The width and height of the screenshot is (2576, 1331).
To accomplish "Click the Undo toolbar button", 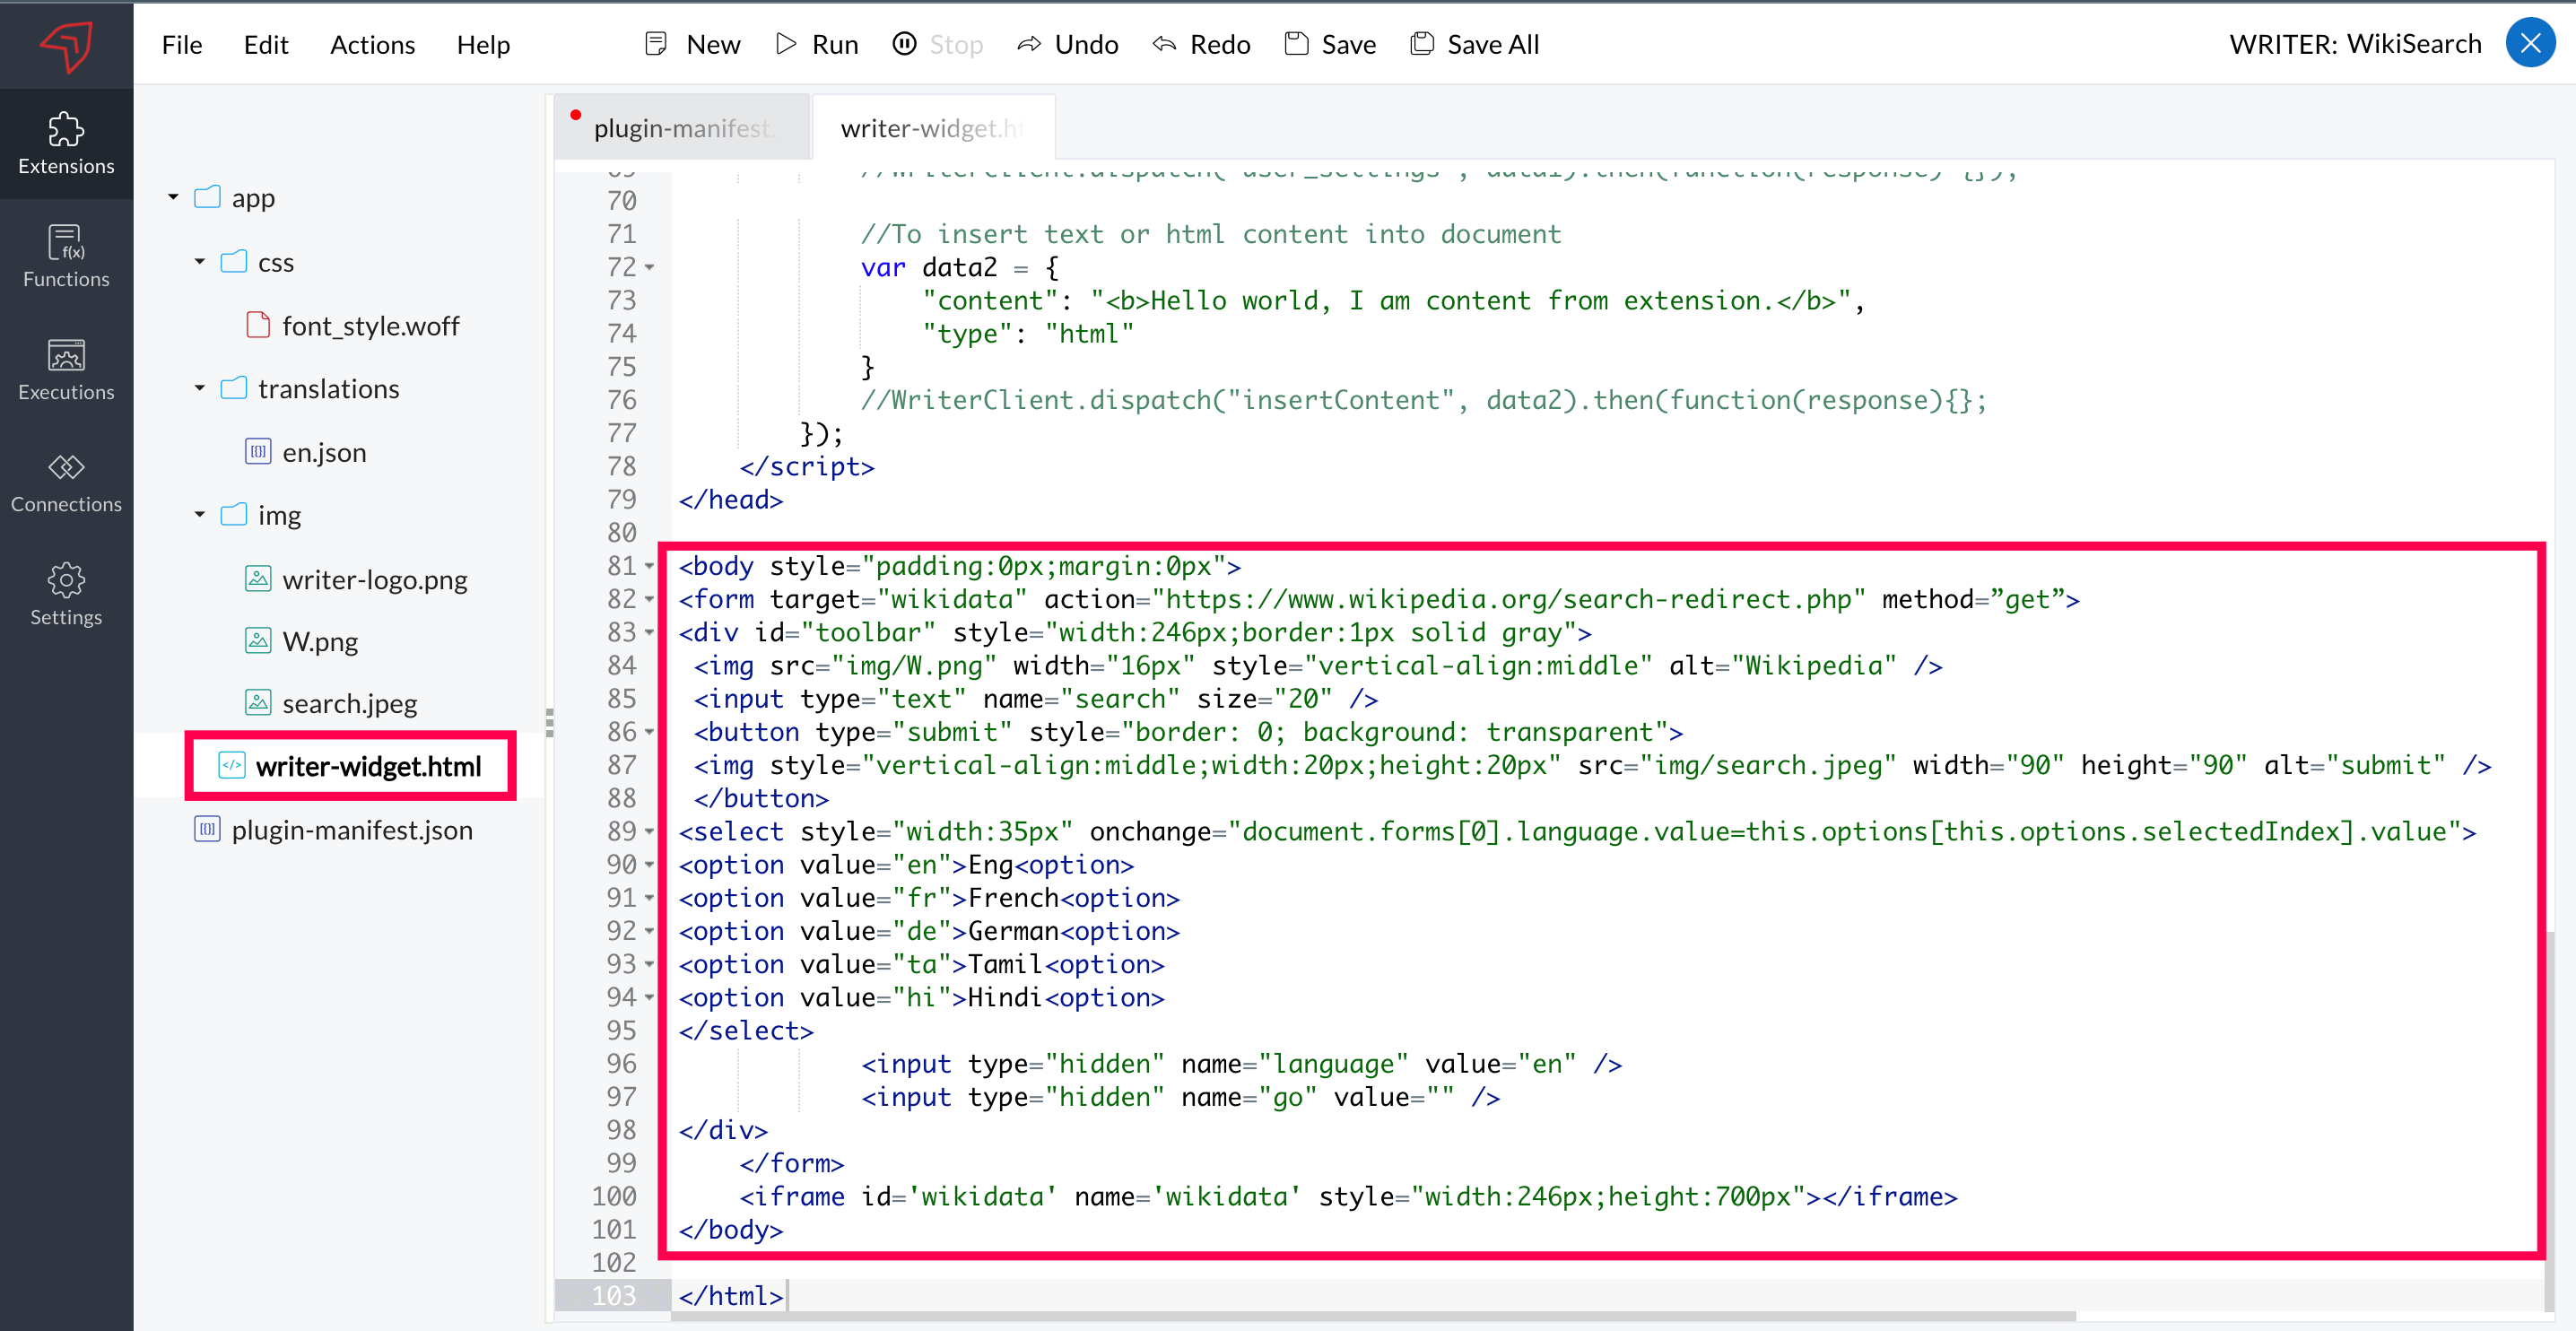I will pos(1067,44).
